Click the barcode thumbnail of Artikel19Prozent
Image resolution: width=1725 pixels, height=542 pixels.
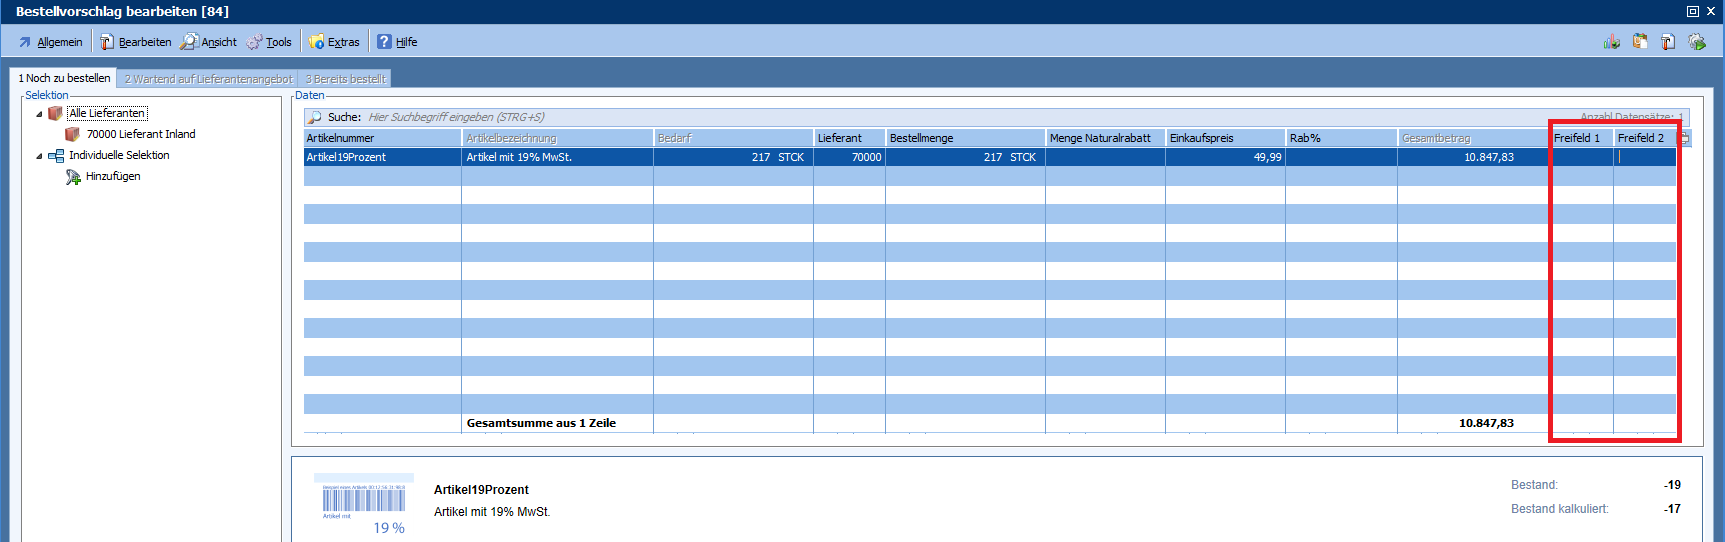363,498
